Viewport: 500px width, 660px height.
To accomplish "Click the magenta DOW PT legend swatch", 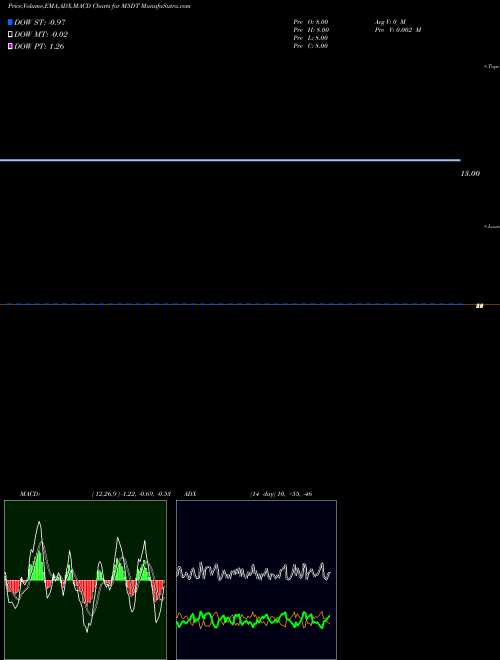I will 10,46.
